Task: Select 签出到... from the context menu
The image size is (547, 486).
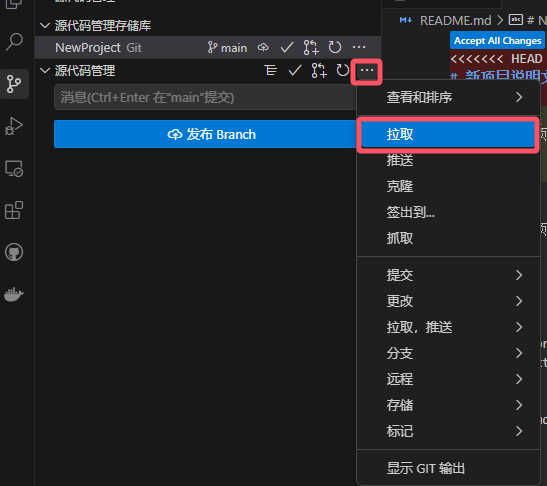Action: [x=449, y=212]
